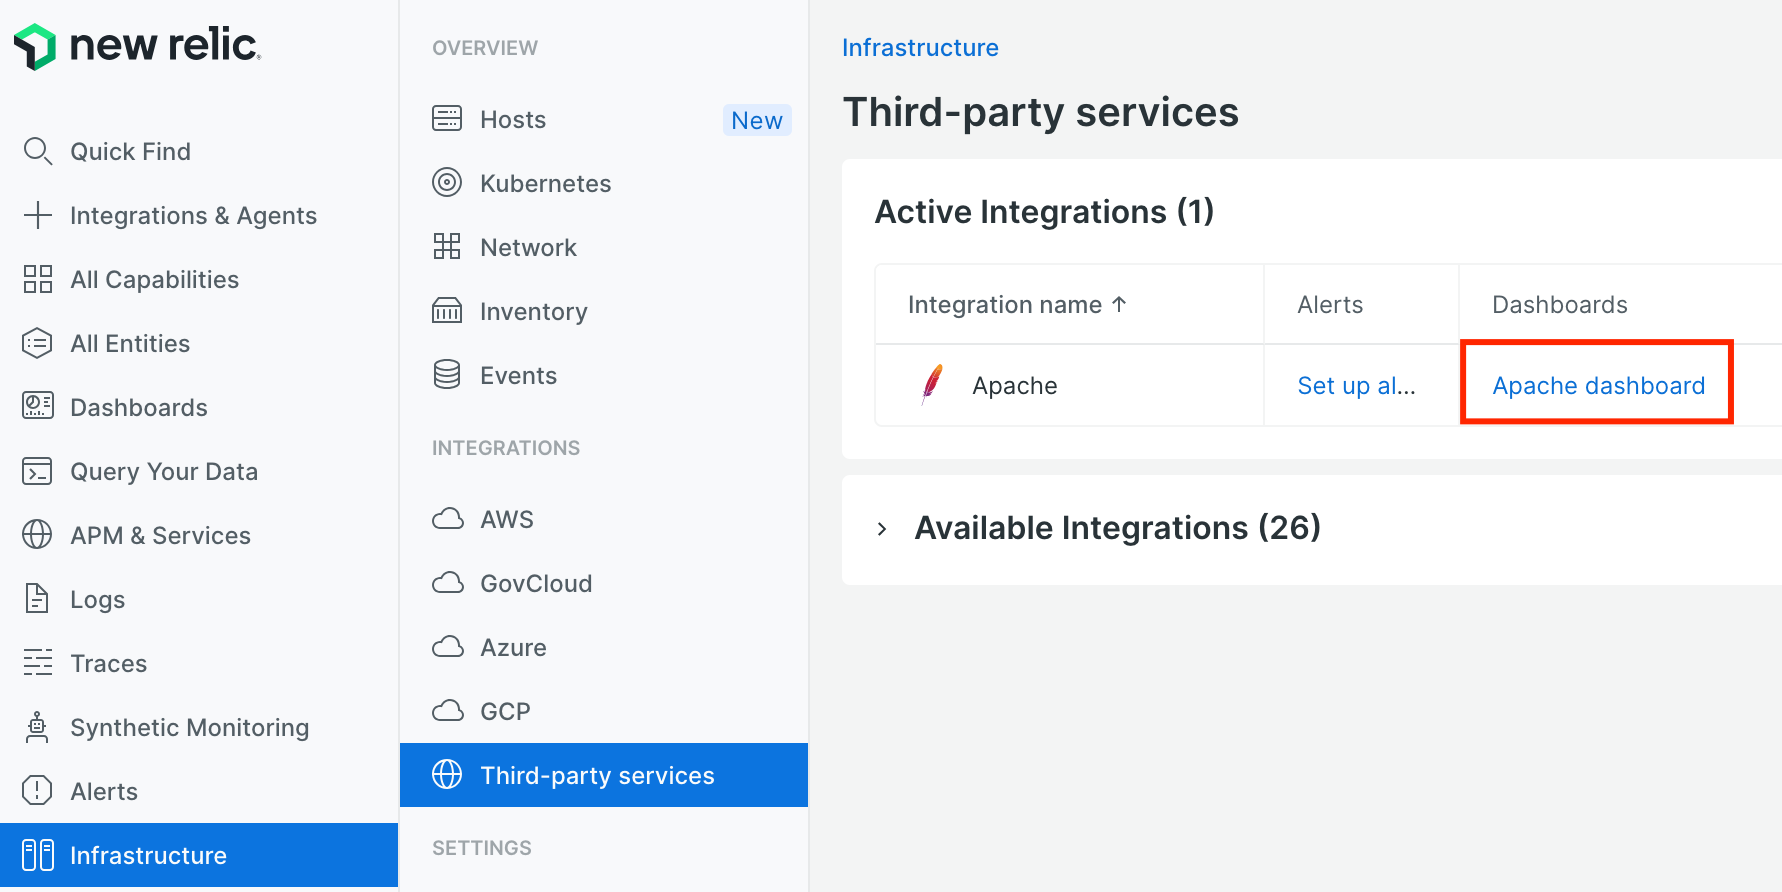The image size is (1782, 892).
Task: Click the Dashboards sidebar icon
Action: [37, 407]
